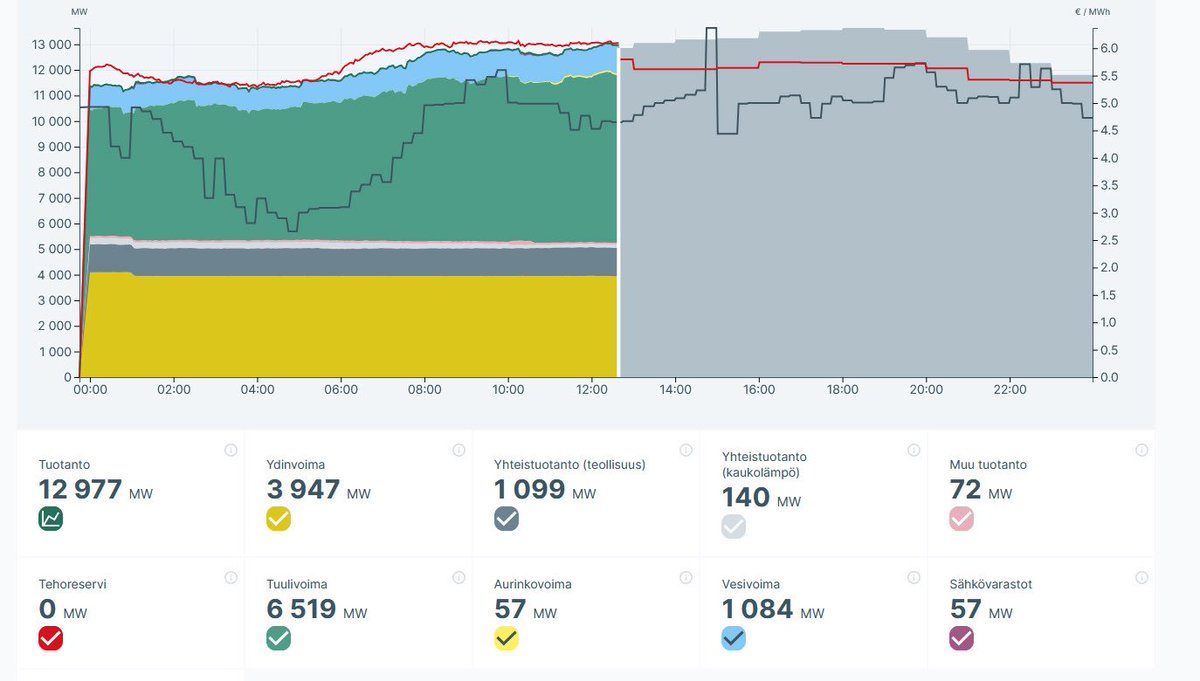The width and height of the screenshot is (1200, 681).
Task: Click the Vesivoima info icon
Action: 912,577
